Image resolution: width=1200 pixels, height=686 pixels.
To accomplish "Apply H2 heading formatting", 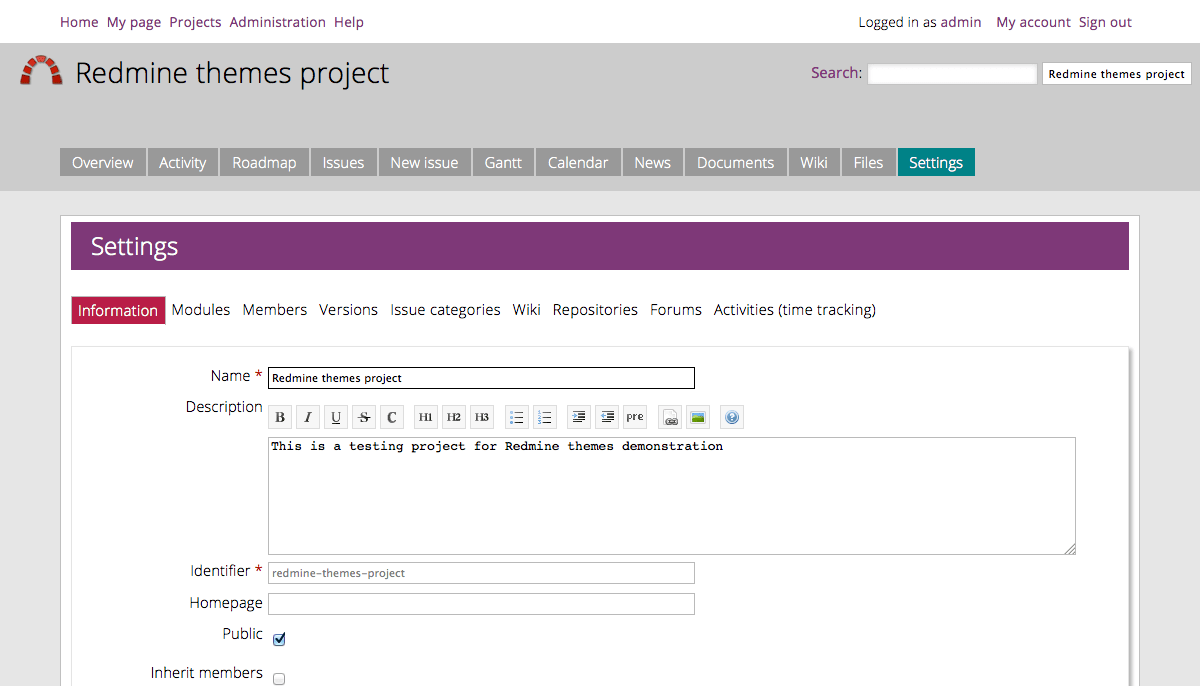I will tap(454, 418).
